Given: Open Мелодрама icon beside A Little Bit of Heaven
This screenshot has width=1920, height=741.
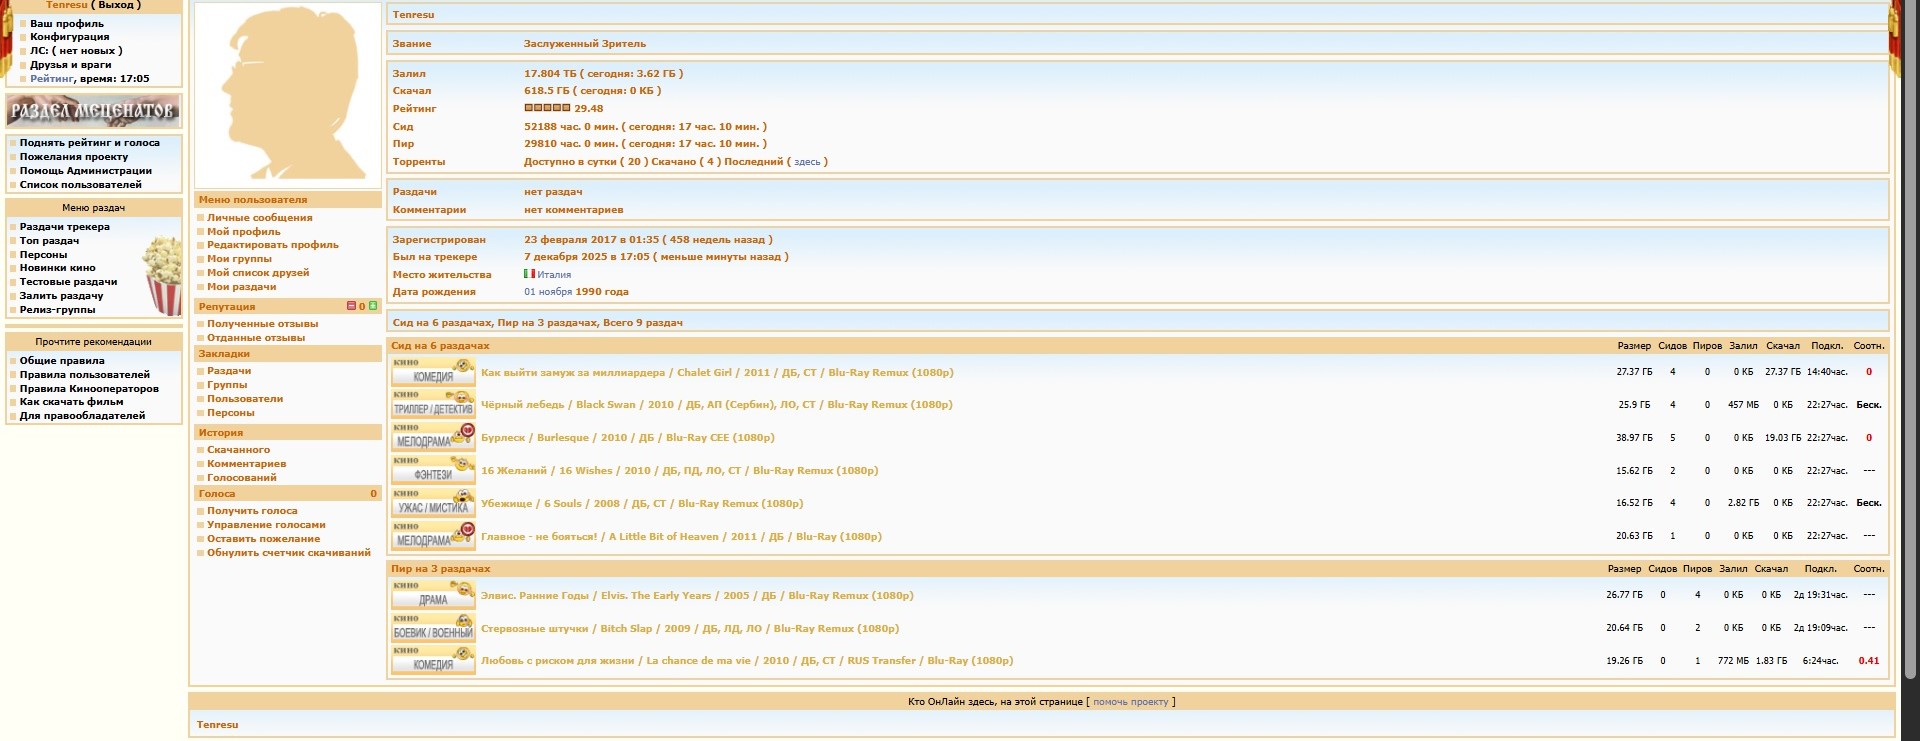Looking at the screenshot, I should coord(433,536).
